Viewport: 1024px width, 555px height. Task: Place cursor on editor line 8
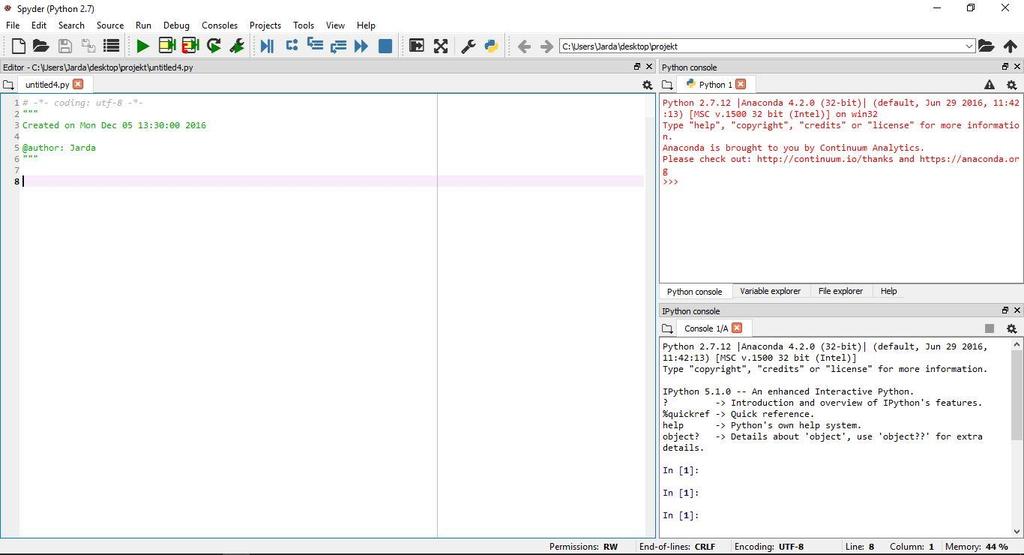[333, 182]
